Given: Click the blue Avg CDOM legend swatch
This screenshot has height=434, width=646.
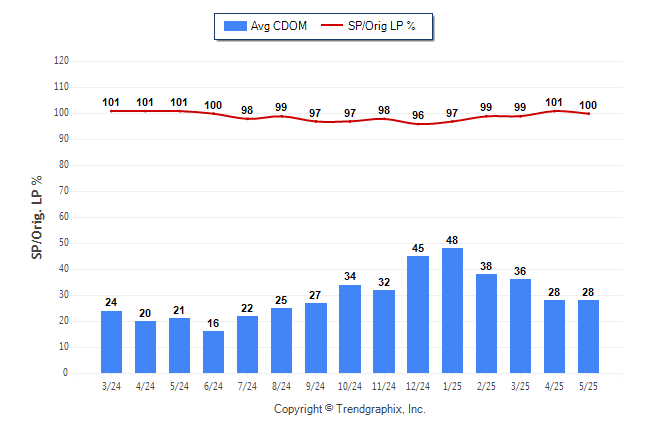Looking at the screenshot, I should (x=235, y=26).
